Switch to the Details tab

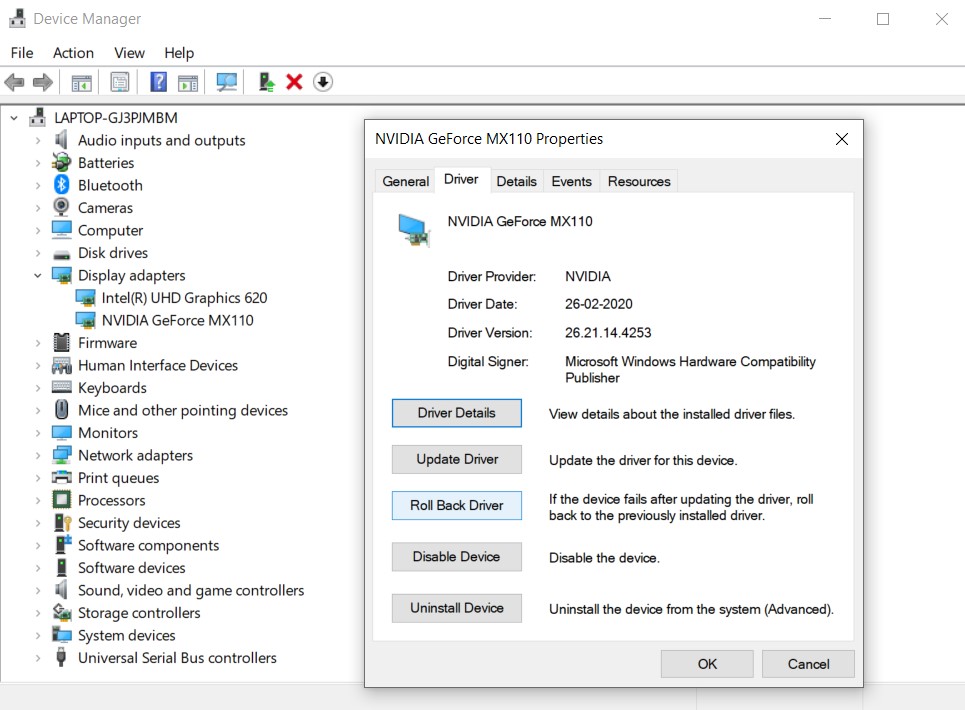coord(516,181)
